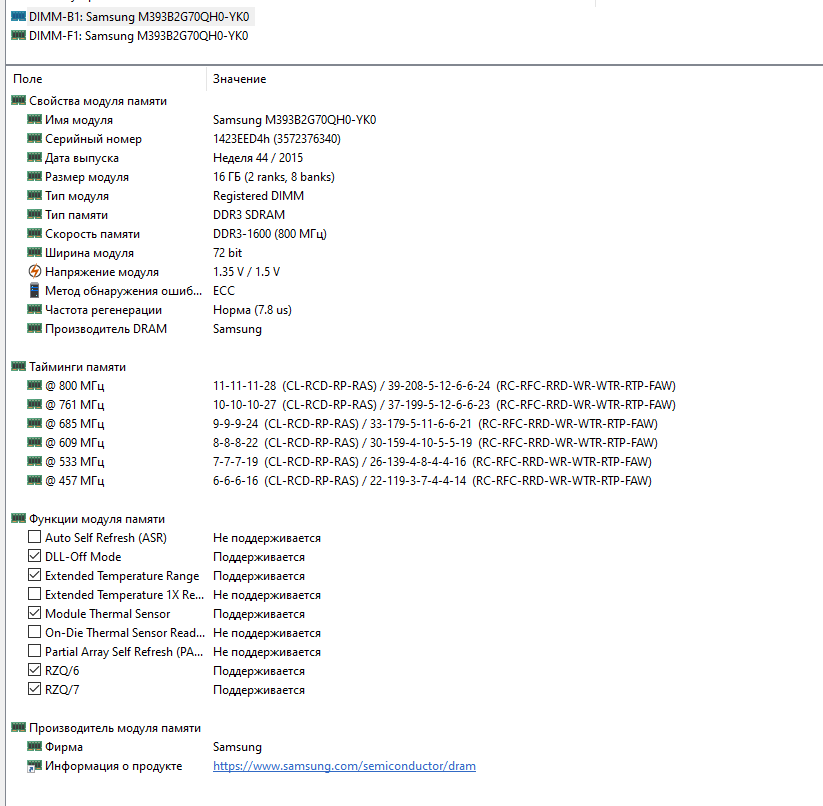The image size is (823, 806).
Task: Click the DIMM-B1 memory chip icon
Action: 18,16
